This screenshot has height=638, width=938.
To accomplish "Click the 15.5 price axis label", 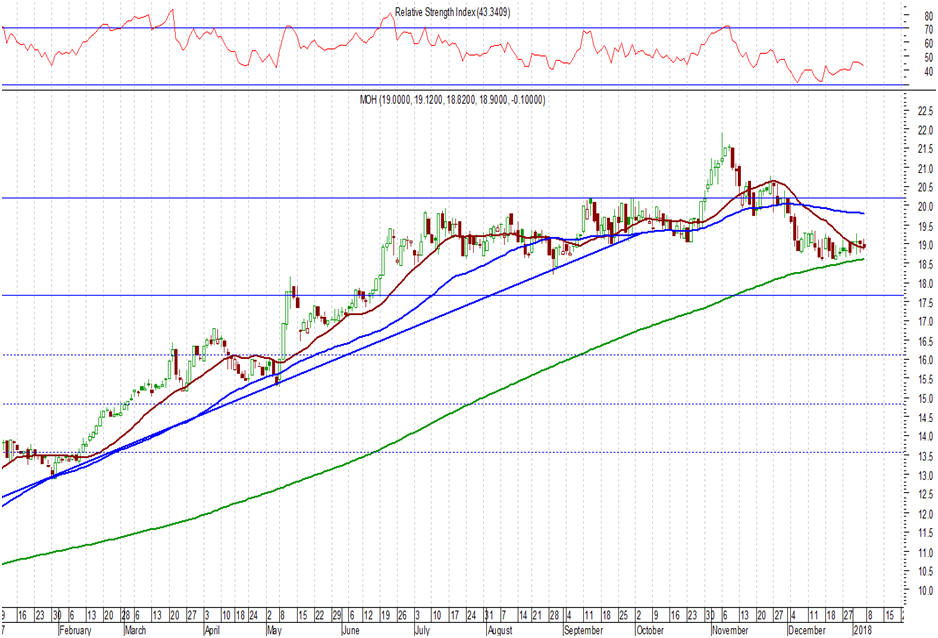I will point(925,380).
